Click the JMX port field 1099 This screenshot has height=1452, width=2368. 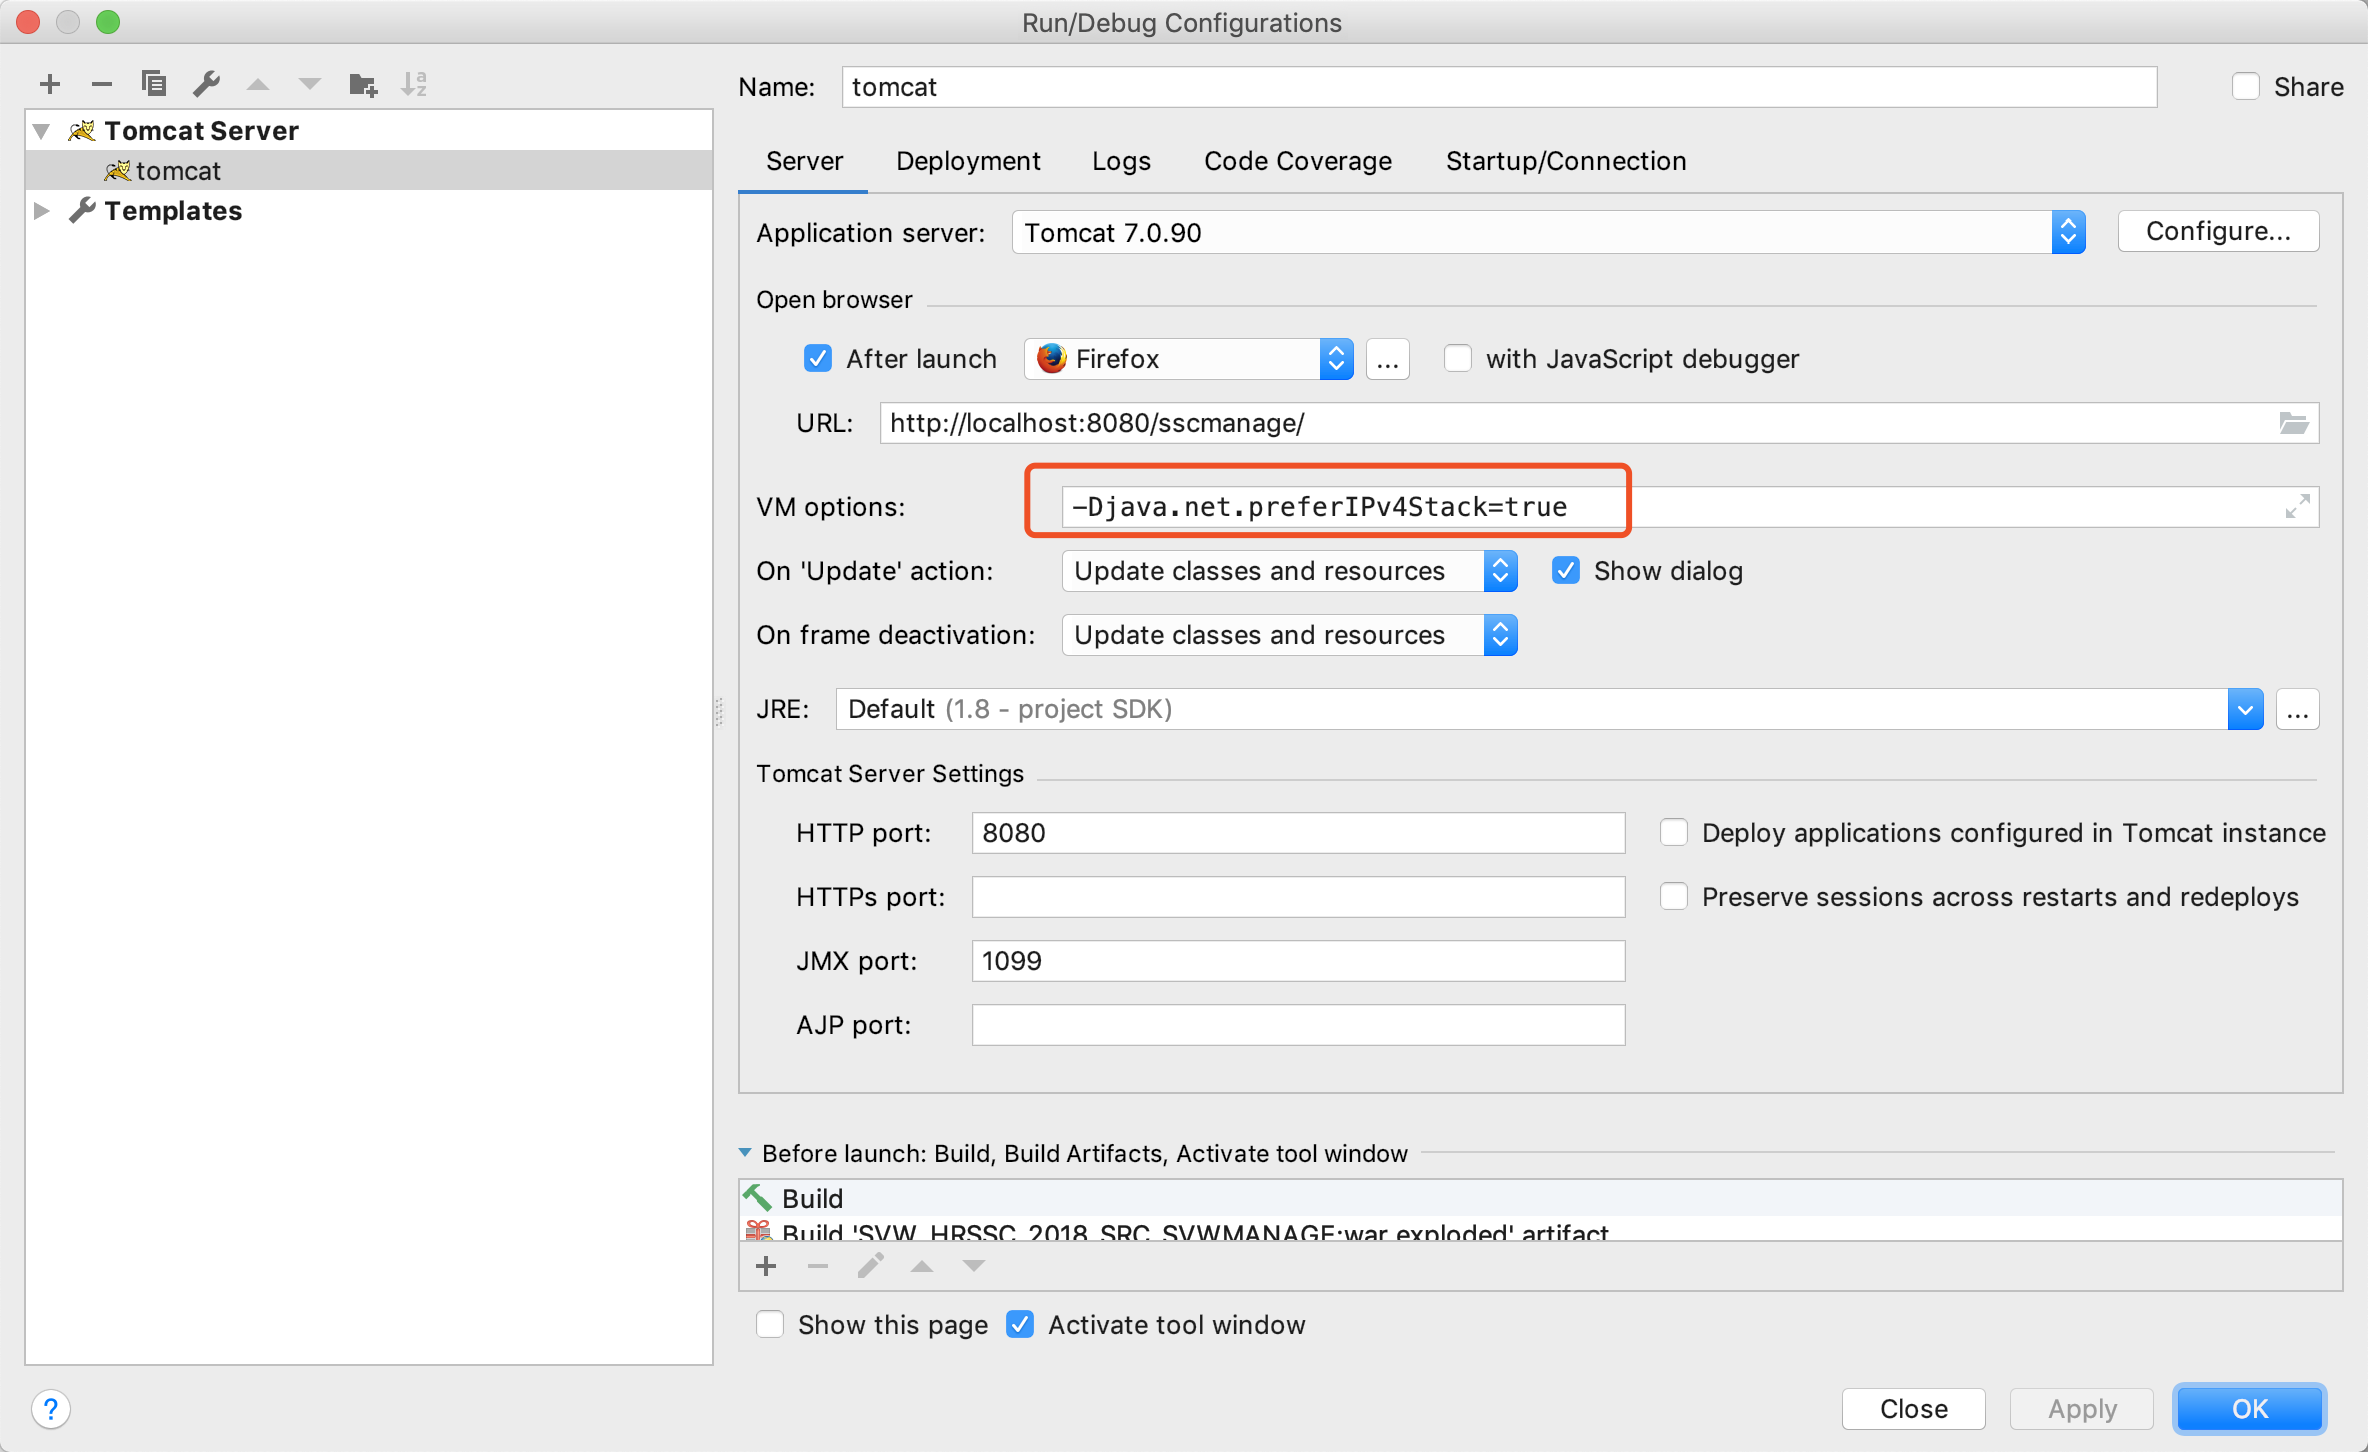coord(1298,961)
